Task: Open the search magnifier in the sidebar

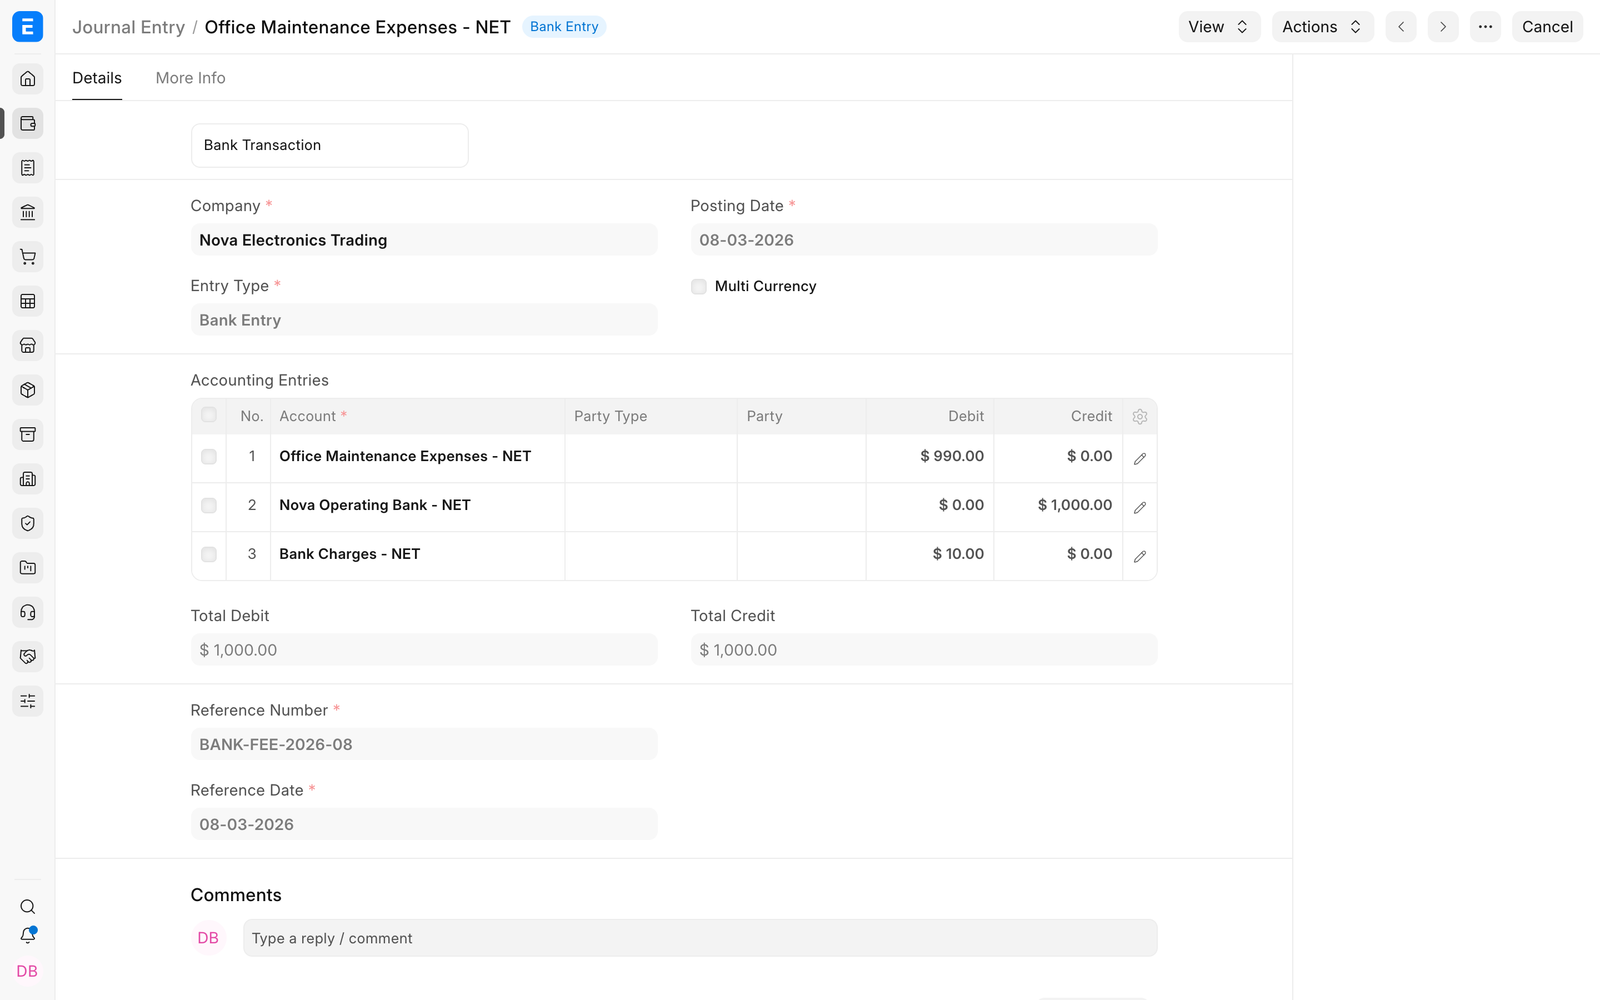Action: [x=28, y=907]
